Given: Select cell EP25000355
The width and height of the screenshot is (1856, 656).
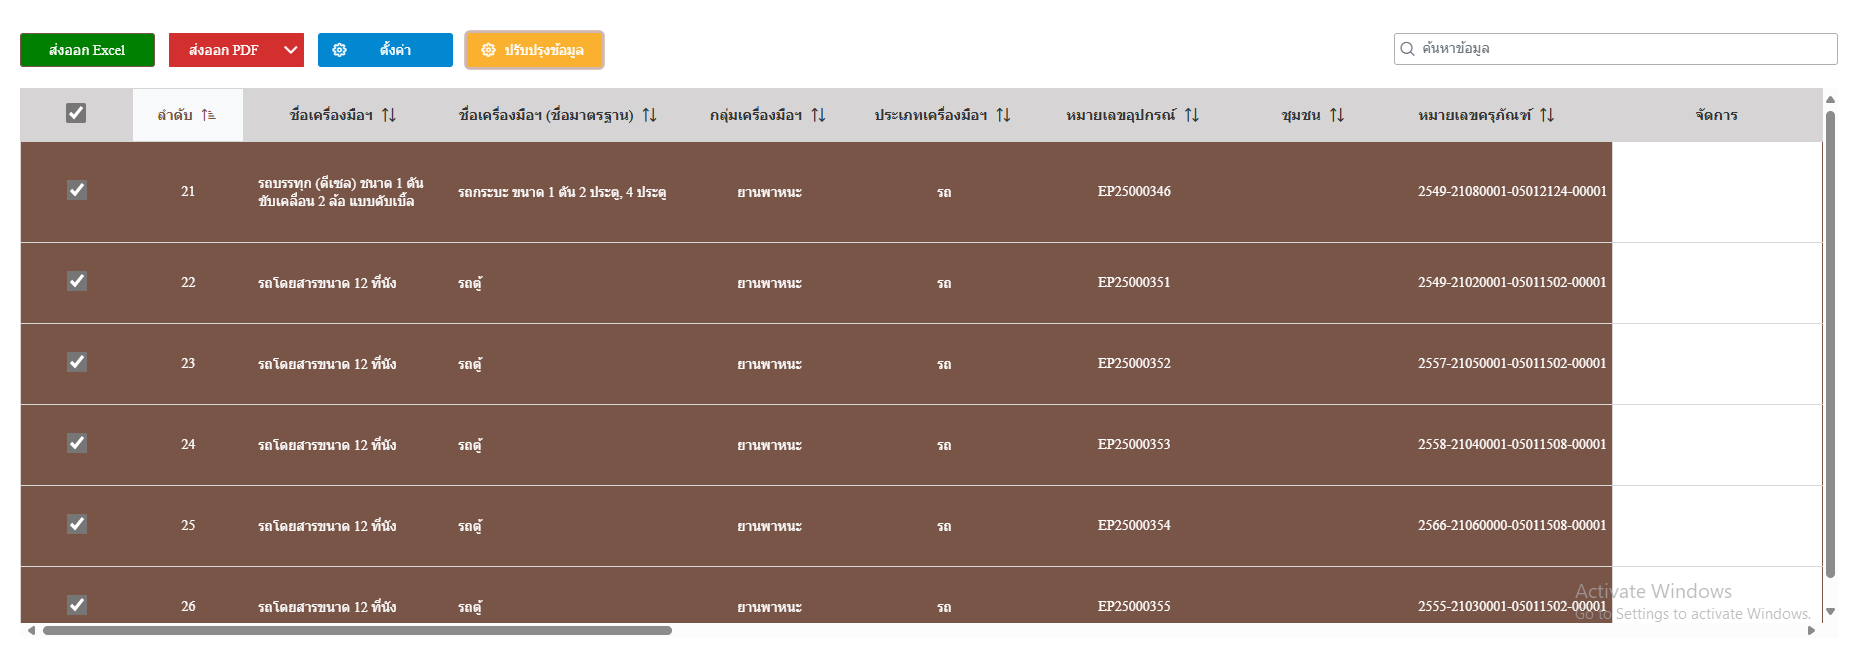Looking at the screenshot, I should 1134,606.
